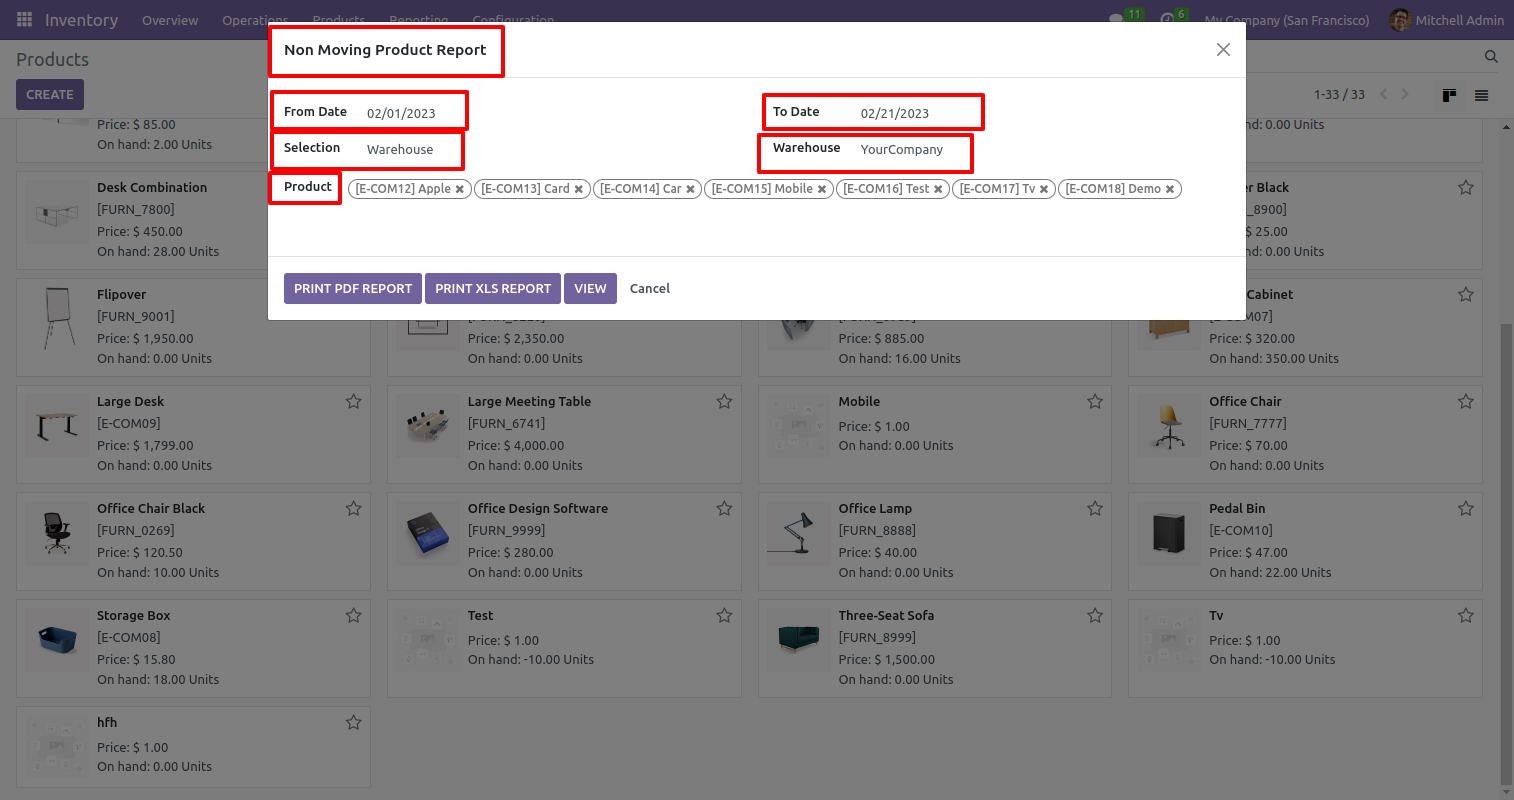
Task: Favorite the Large Meeting Table star
Action: (x=724, y=401)
